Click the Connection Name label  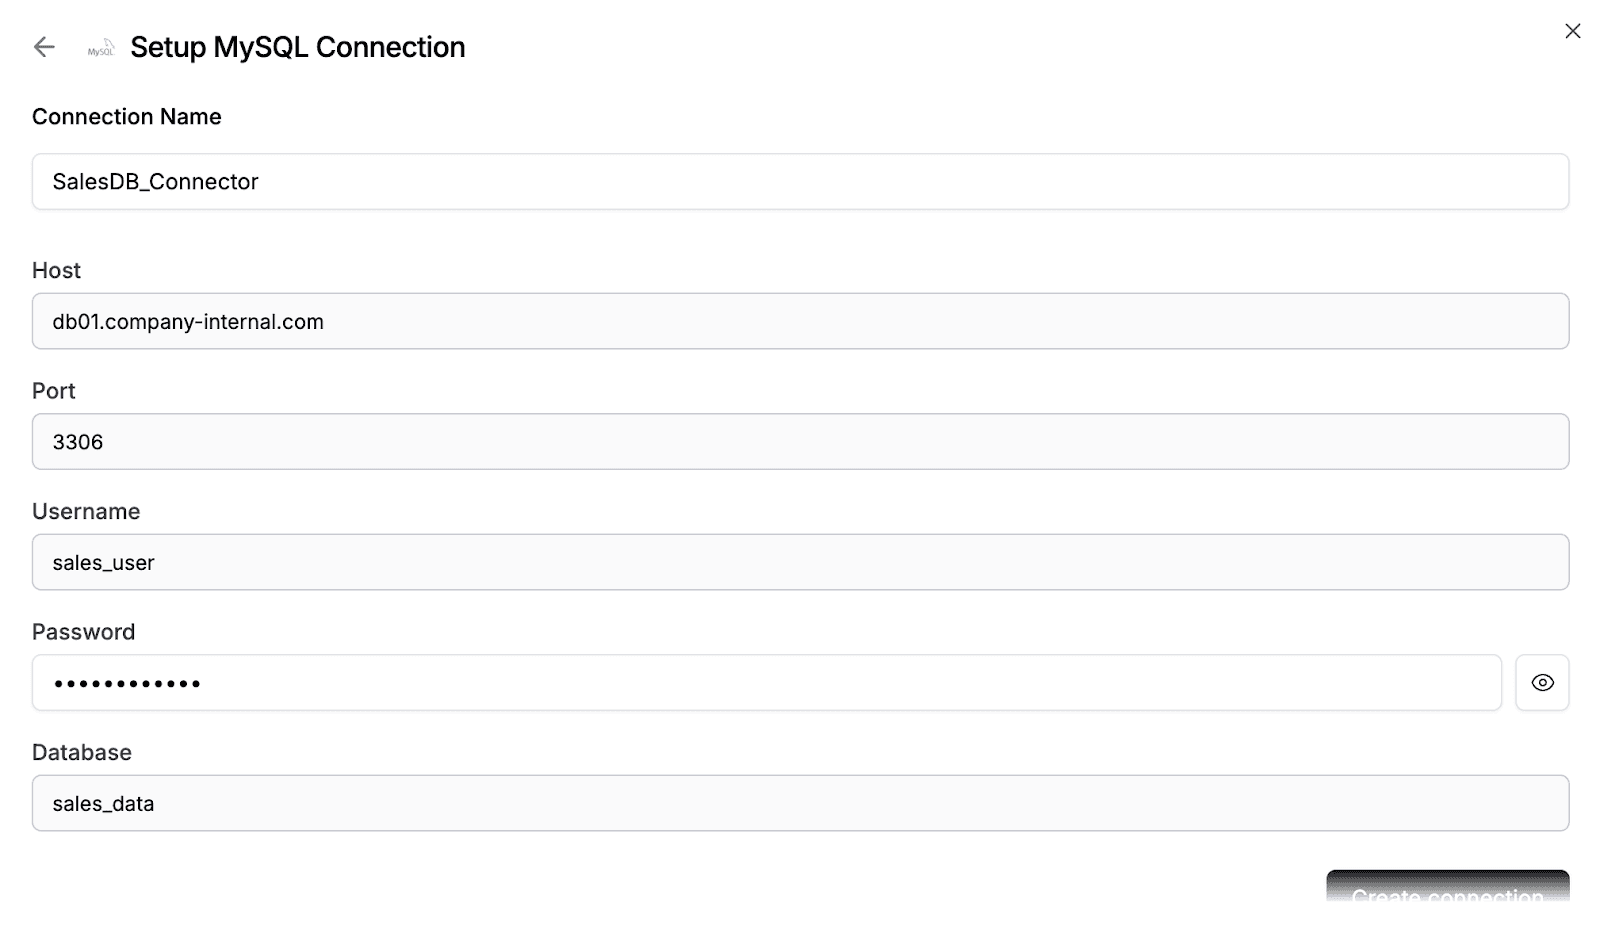click(x=127, y=117)
